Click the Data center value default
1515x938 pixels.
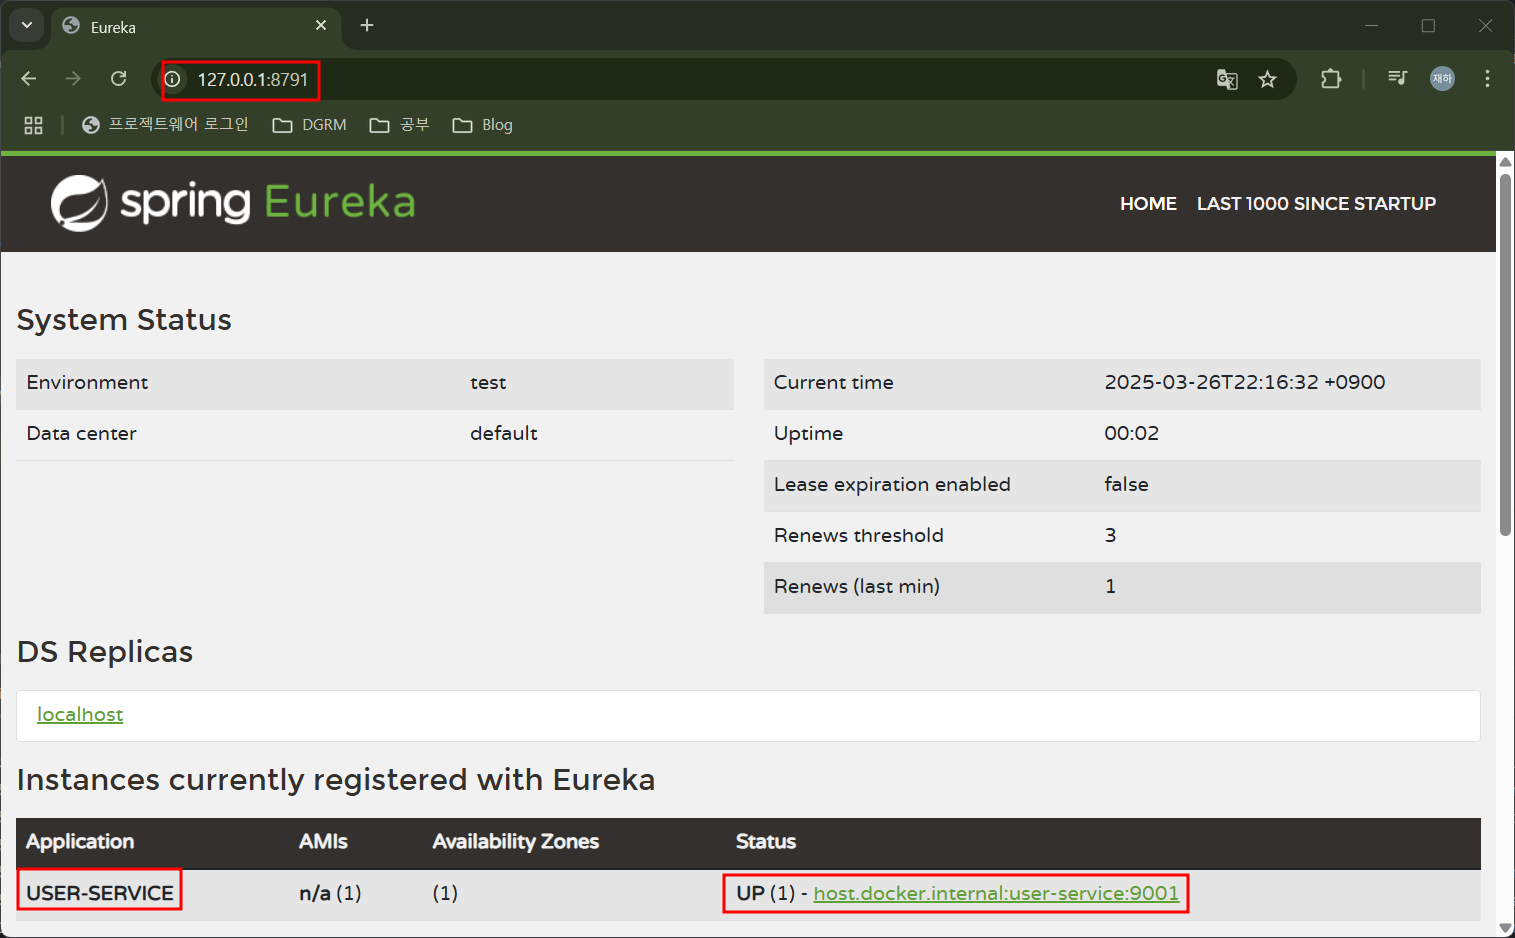[x=503, y=434]
